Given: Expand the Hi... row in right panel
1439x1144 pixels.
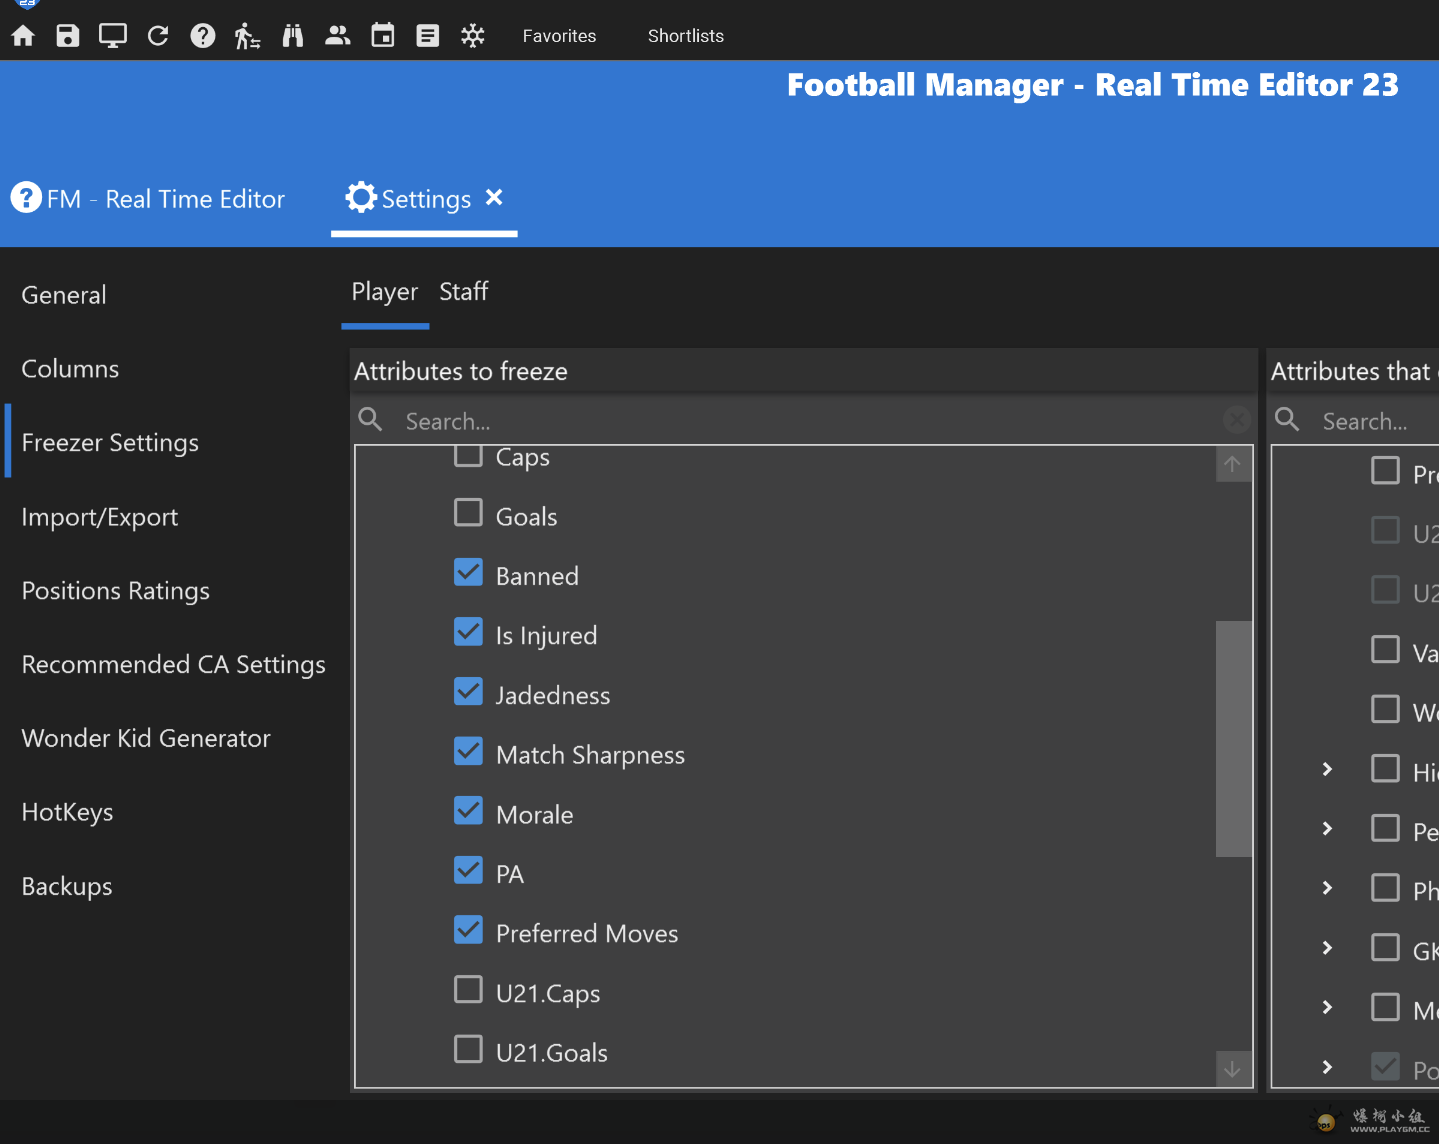Looking at the screenshot, I should coord(1327,769).
